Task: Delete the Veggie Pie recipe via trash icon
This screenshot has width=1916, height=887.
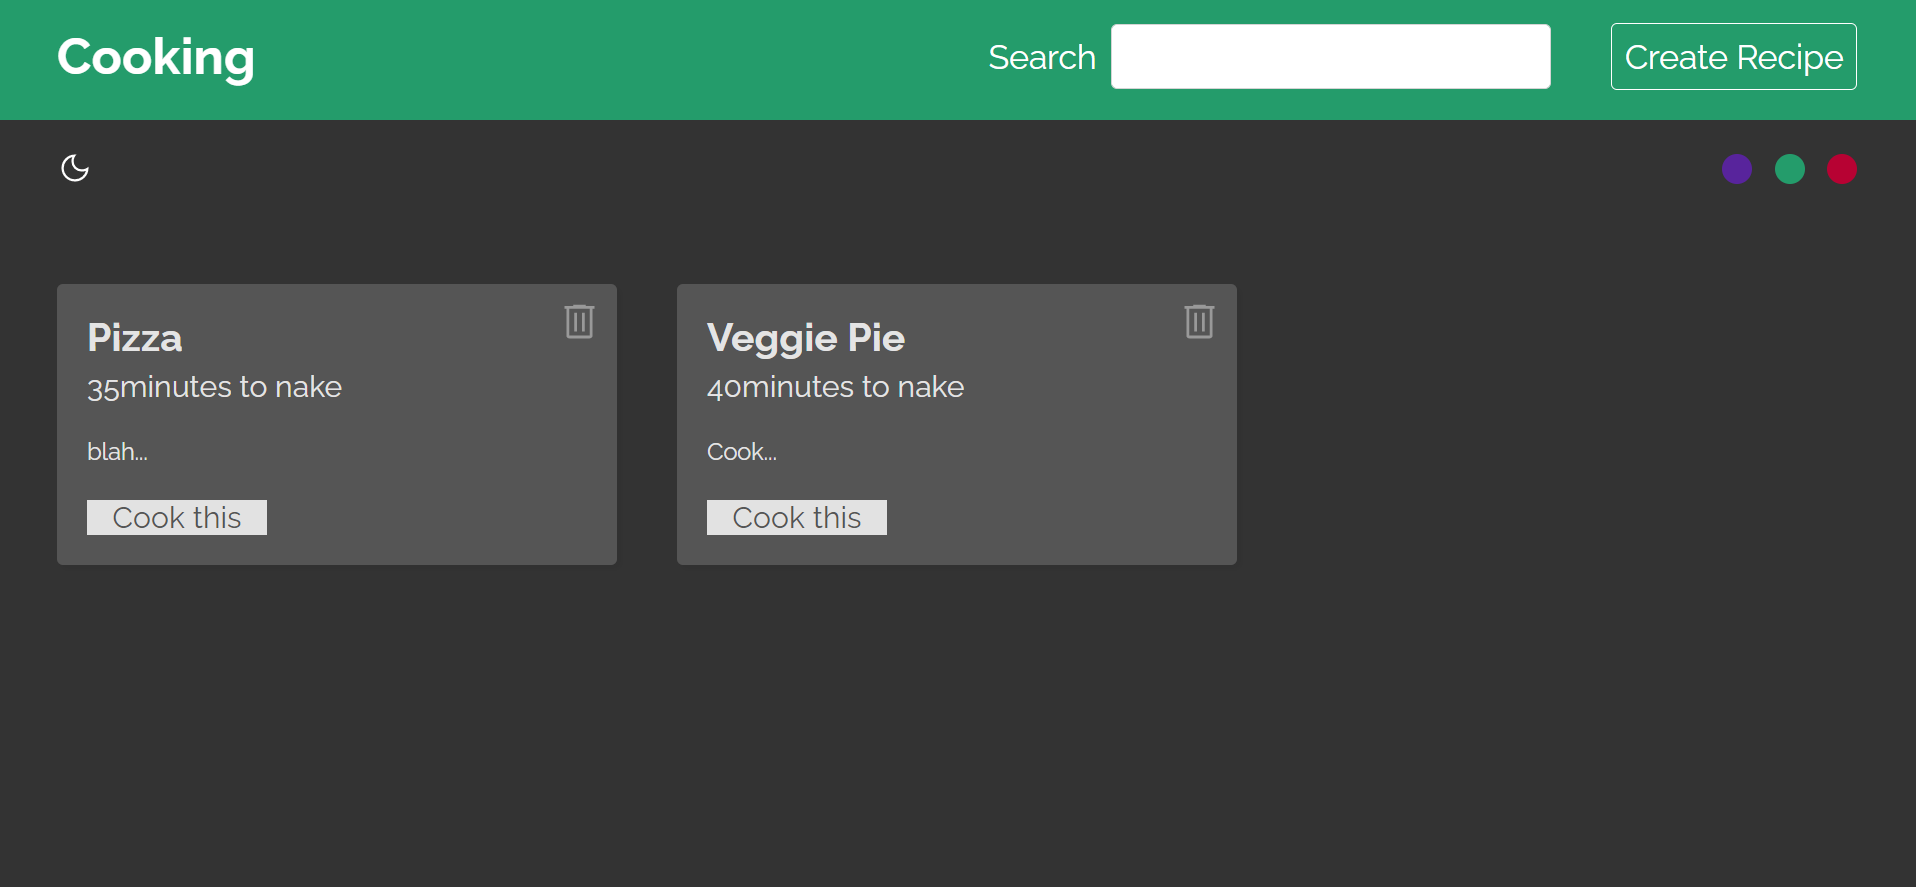Action: (1199, 321)
